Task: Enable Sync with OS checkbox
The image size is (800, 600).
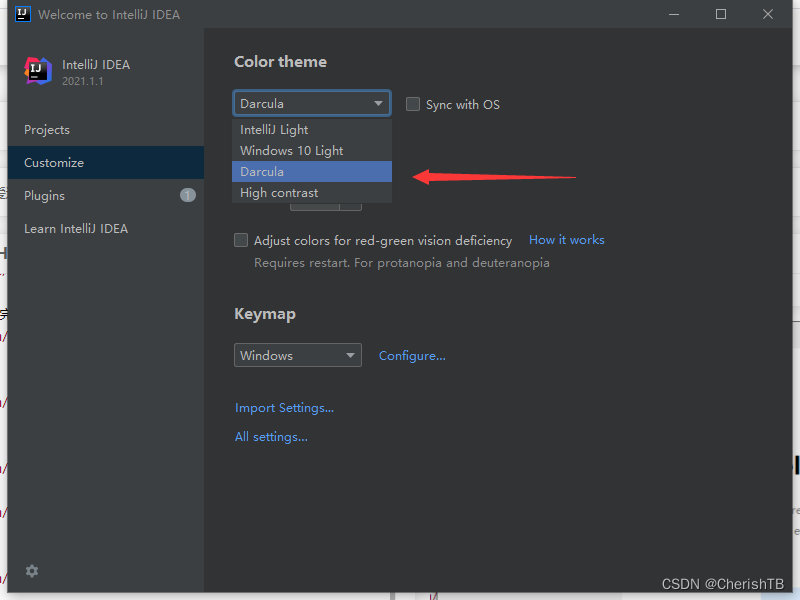Action: (413, 104)
